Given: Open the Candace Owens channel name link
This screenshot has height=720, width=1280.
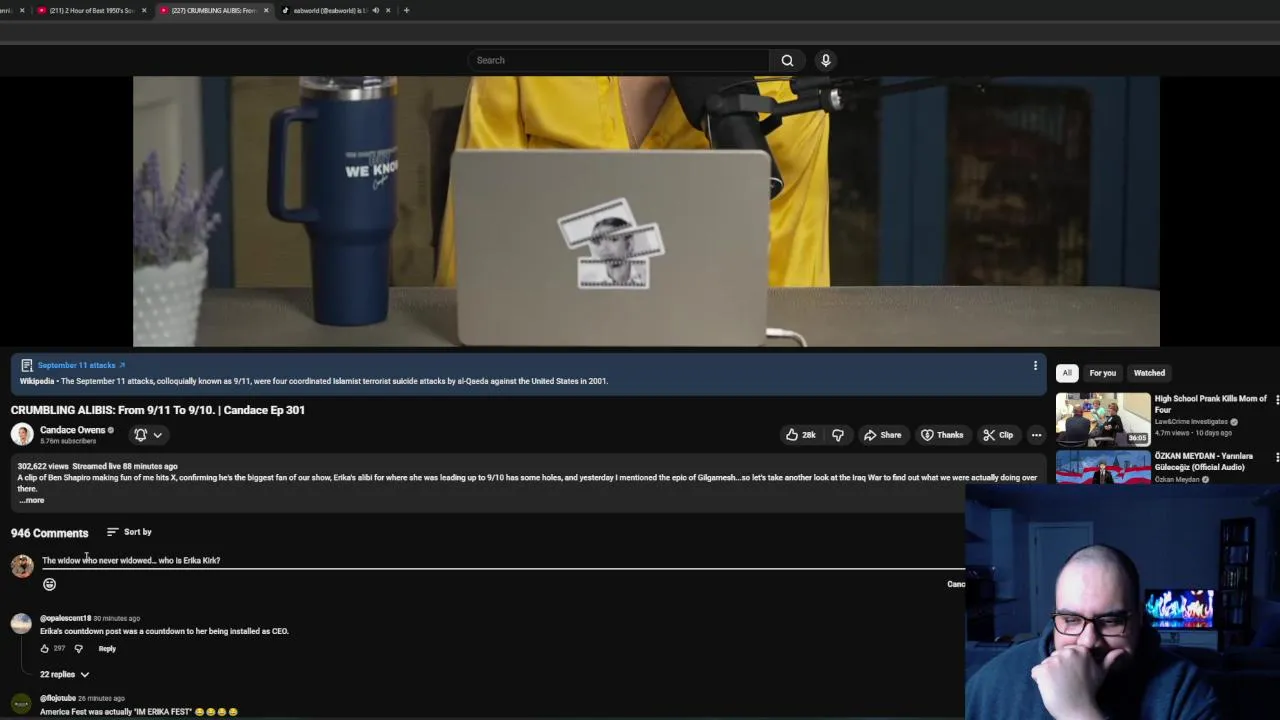Looking at the screenshot, I should [x=72, y=430].
